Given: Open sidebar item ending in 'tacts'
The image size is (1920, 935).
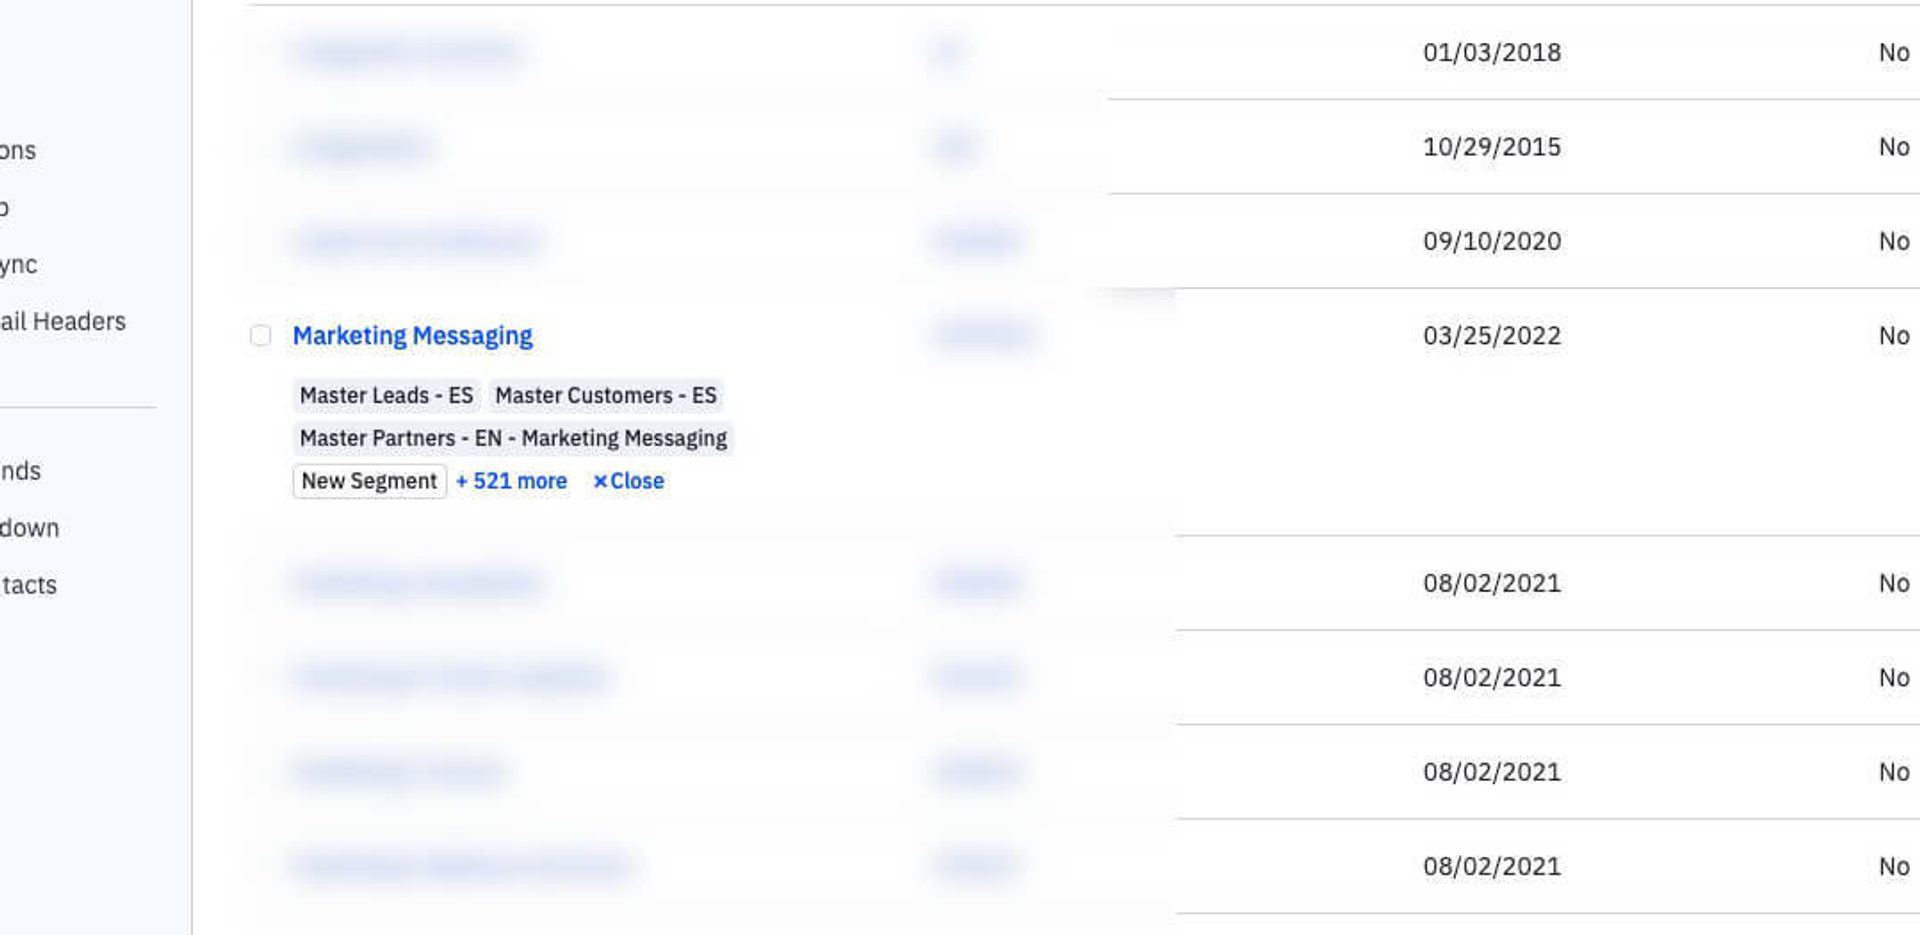Looking at the screenshot, I should 28,585.
